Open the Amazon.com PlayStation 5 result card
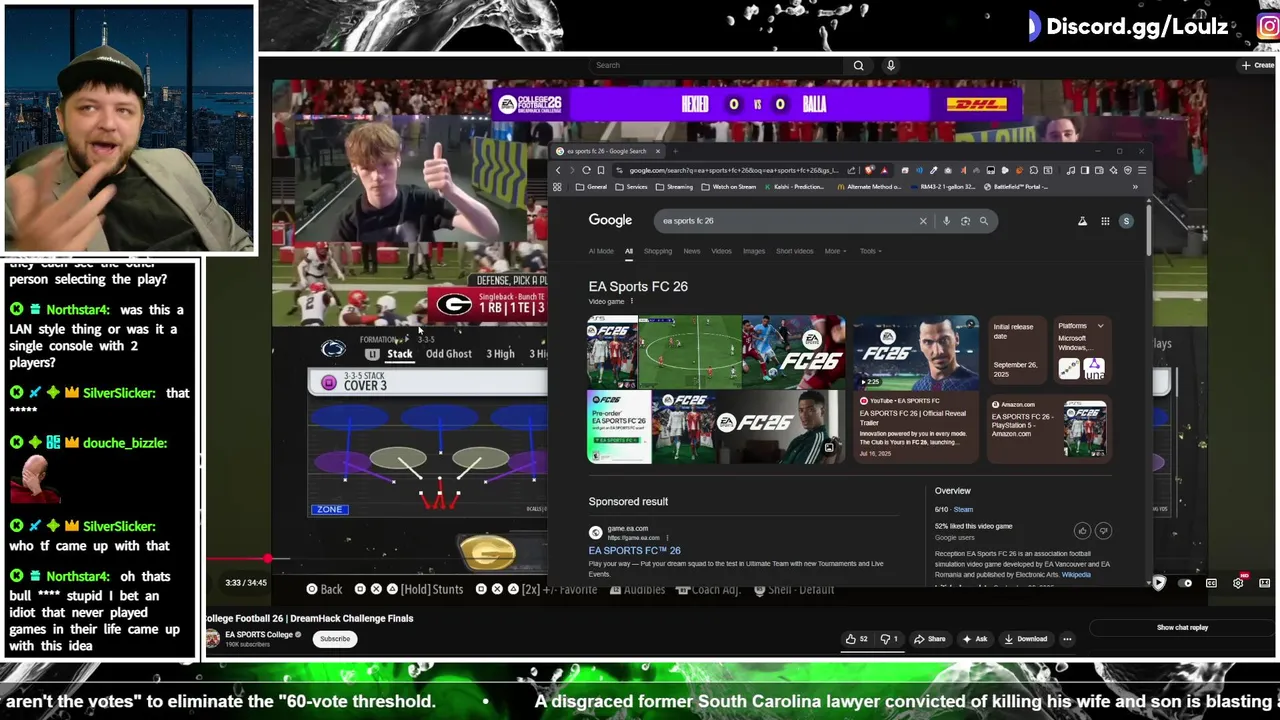Viewport: 1280px width, 720px height. pyautogui.click(x=1048, y=428)
